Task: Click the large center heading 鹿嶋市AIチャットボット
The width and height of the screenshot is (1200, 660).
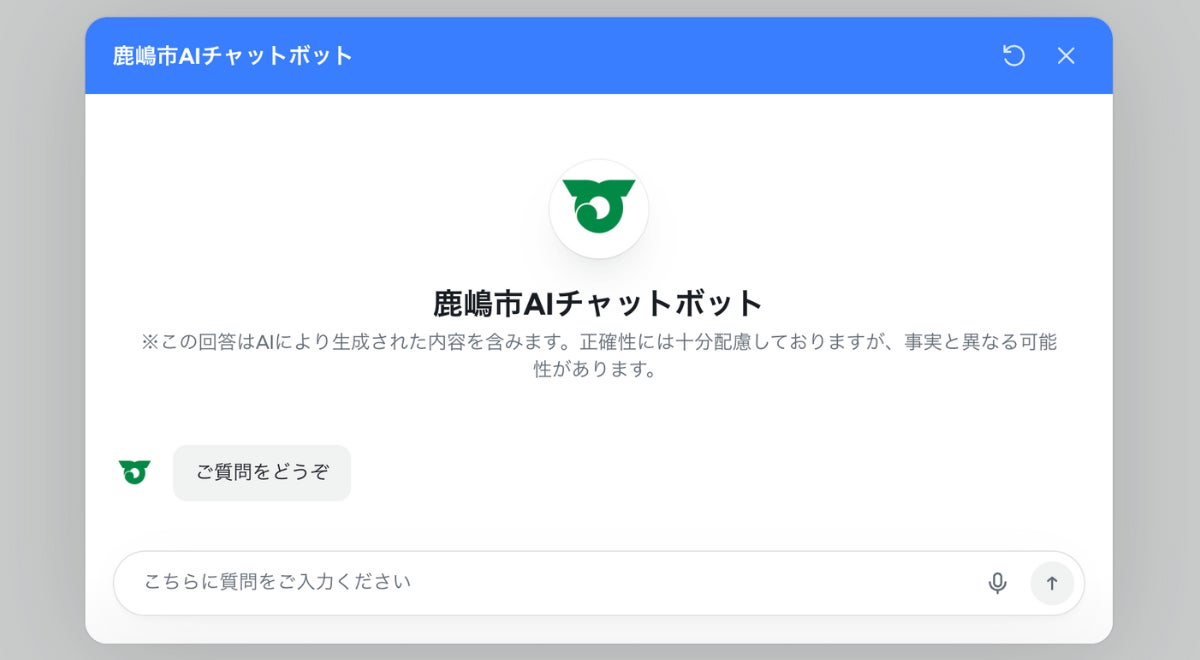Action: point(599,303)
